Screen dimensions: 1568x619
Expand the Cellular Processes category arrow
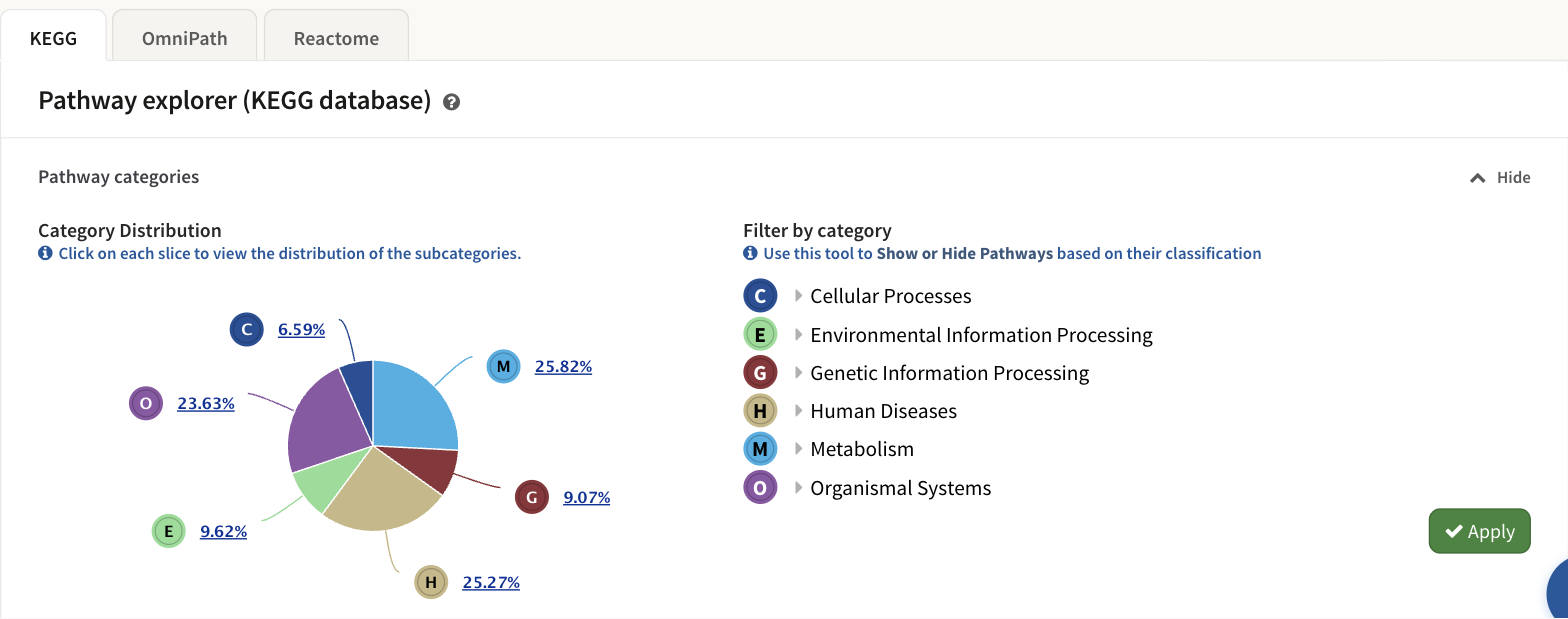click(x=798, y=296)
